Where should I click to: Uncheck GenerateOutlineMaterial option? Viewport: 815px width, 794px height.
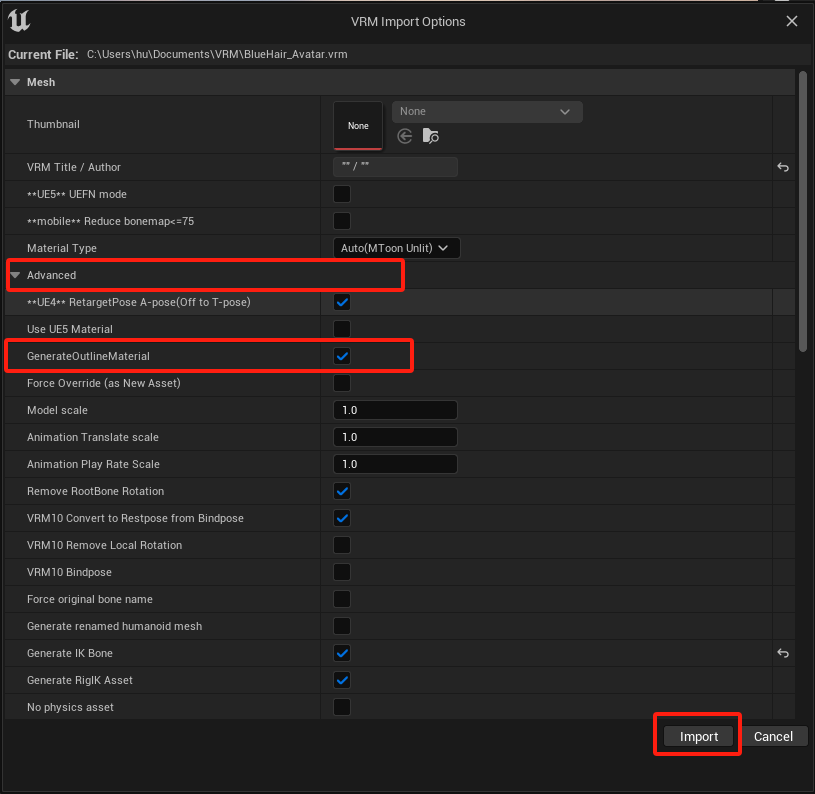342,356
